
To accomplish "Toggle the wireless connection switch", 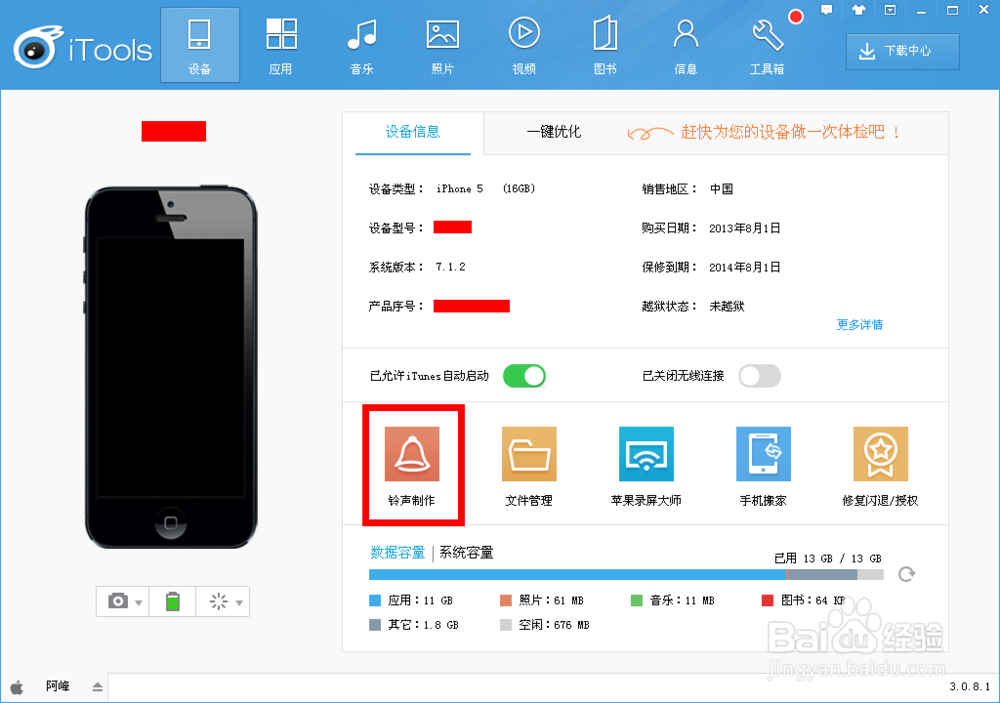I will coord(760,376).
